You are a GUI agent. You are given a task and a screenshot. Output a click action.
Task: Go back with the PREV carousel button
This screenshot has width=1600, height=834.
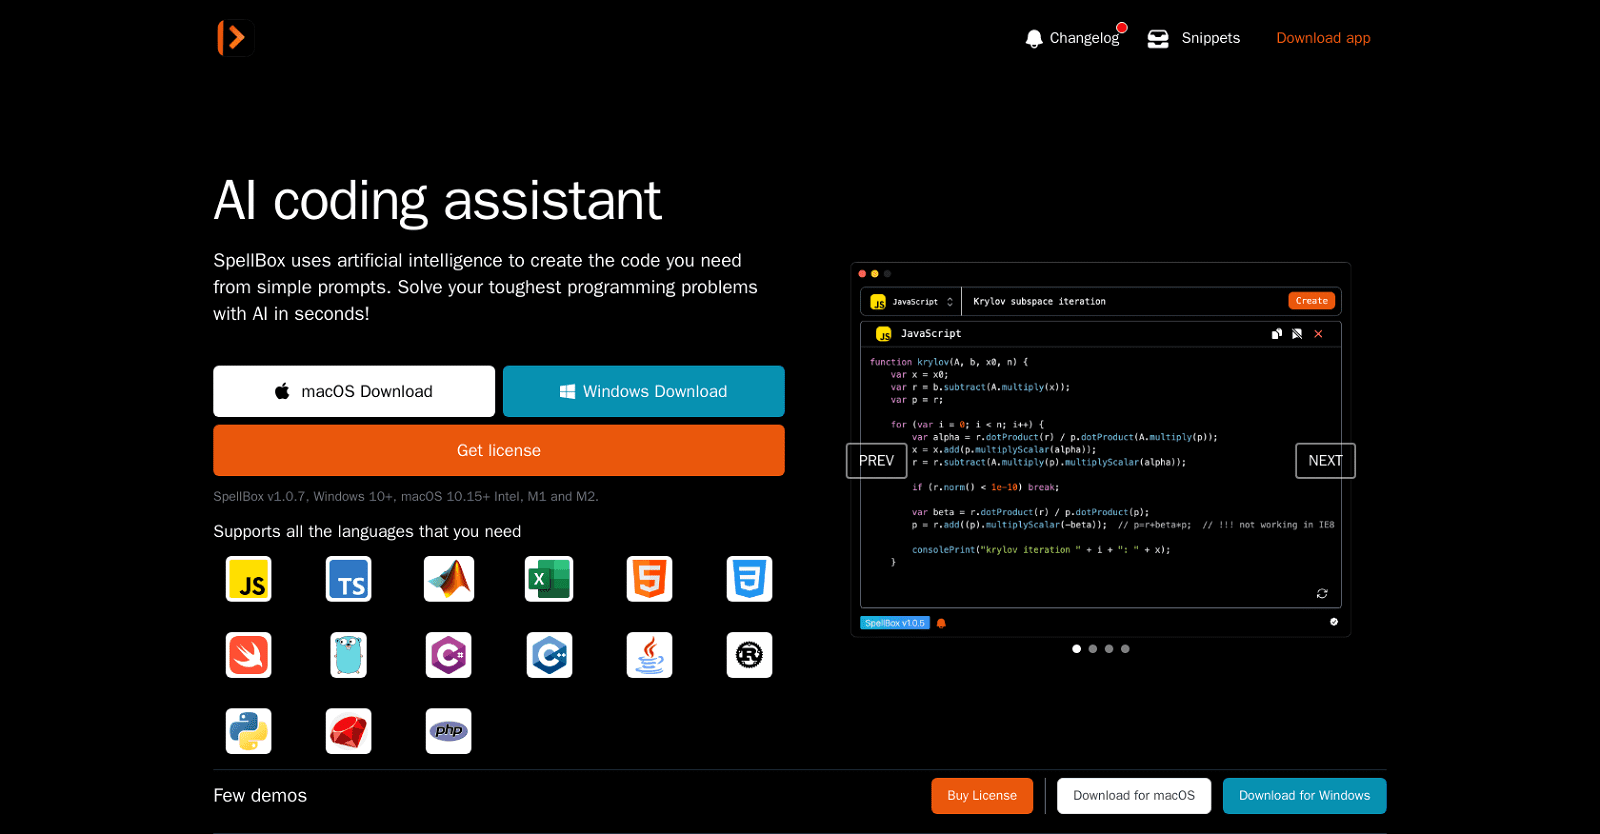876,461
